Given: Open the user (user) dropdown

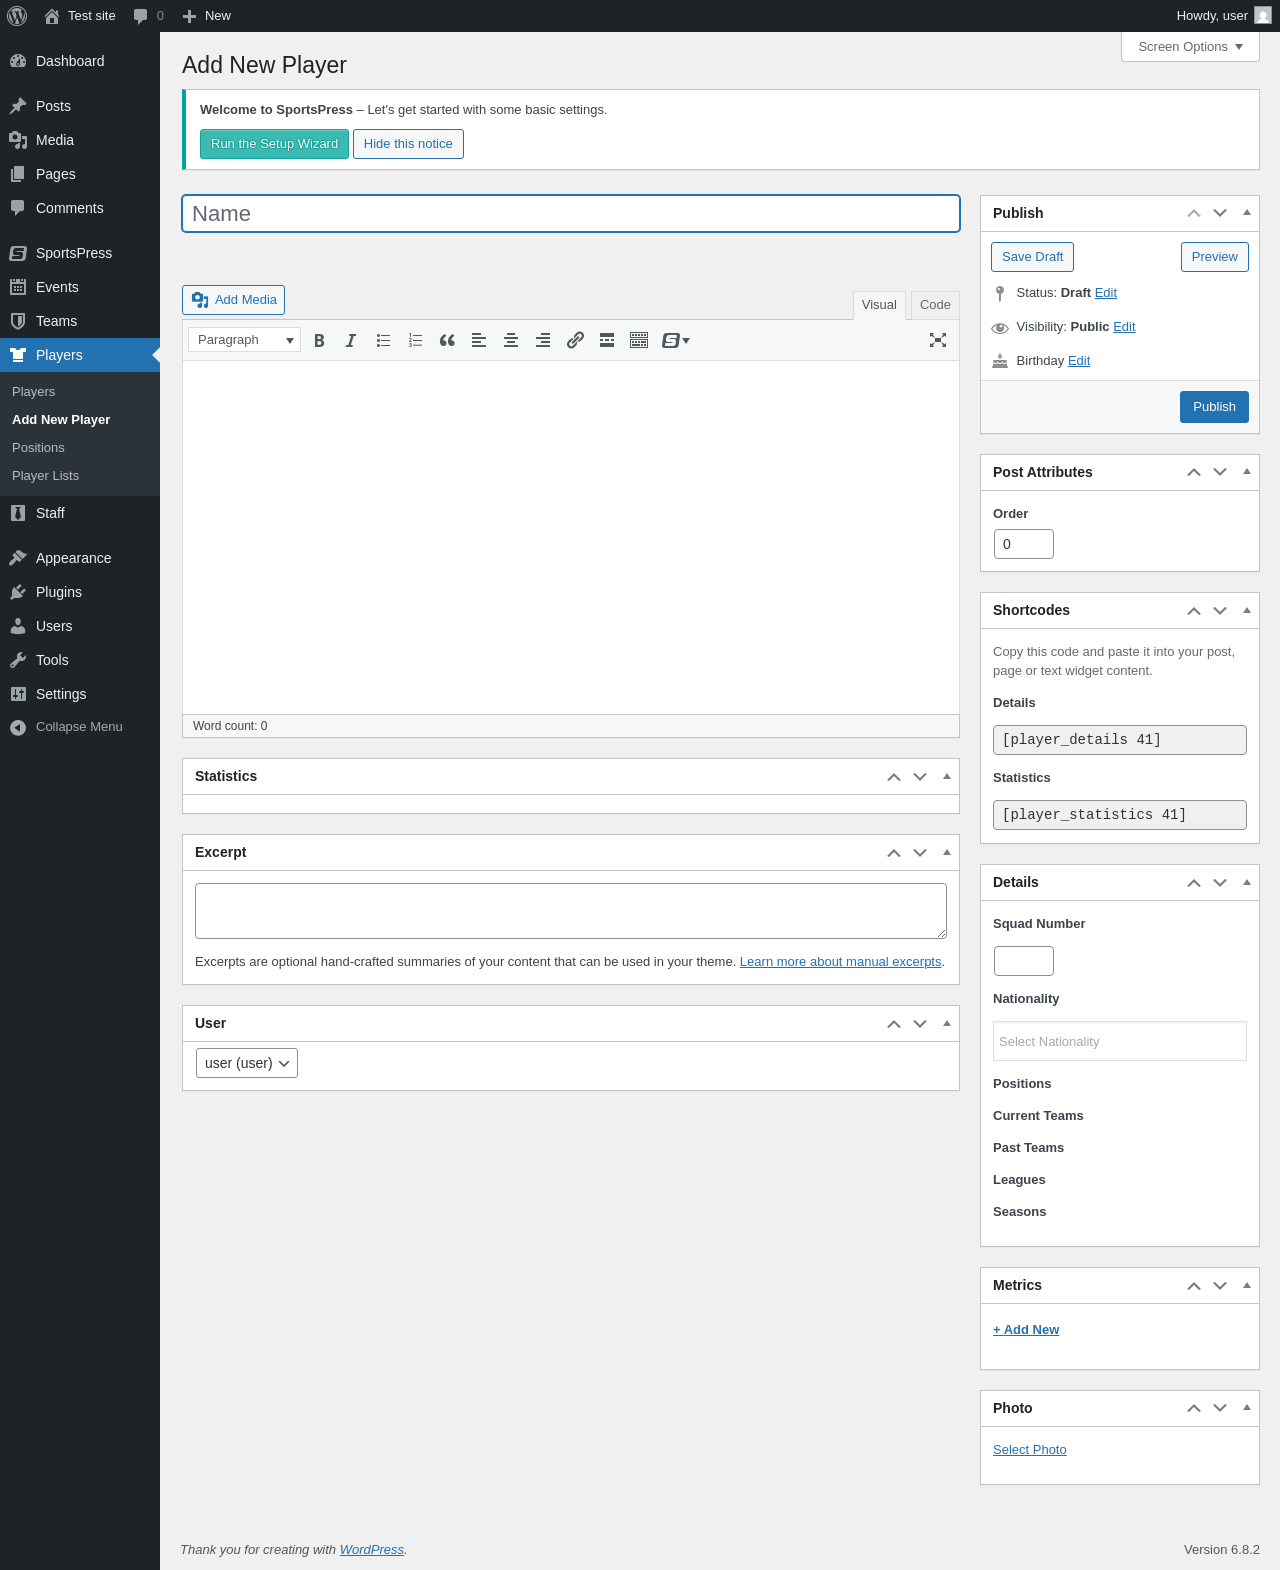Looking at the screenshot, I should tap(247, 1063).
